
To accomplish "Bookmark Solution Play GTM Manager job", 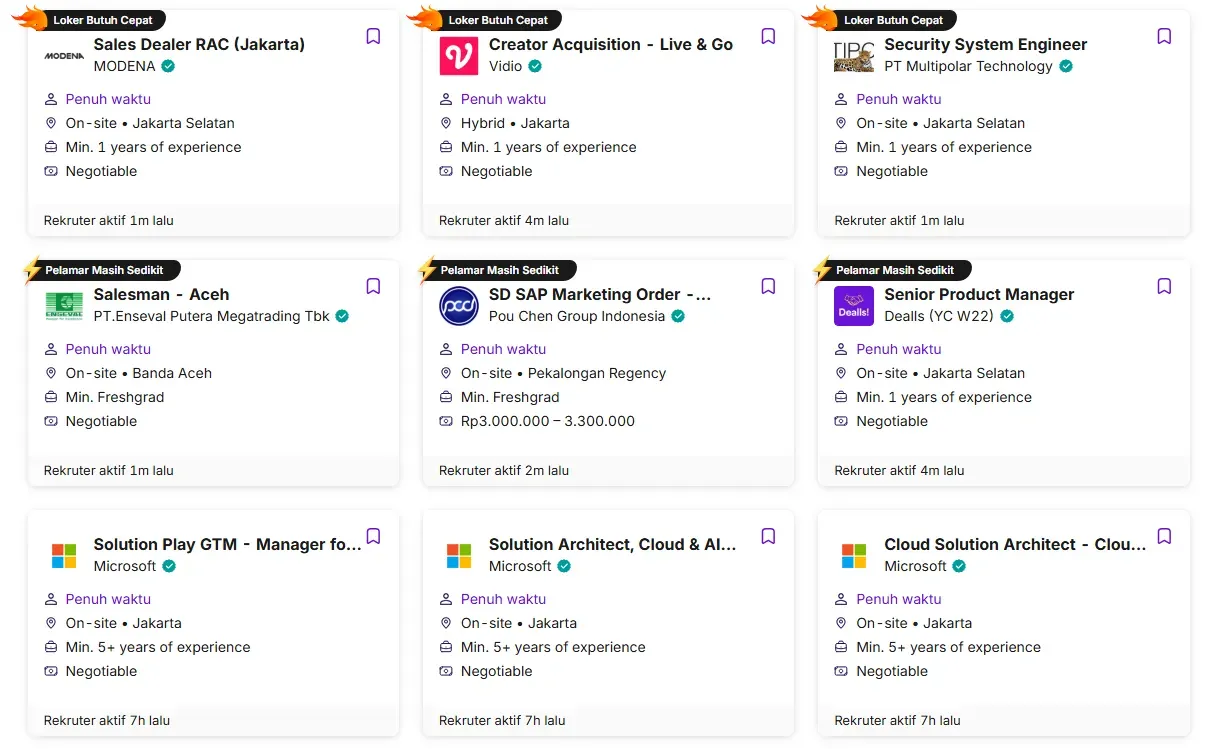I will (x=373, y=537).
